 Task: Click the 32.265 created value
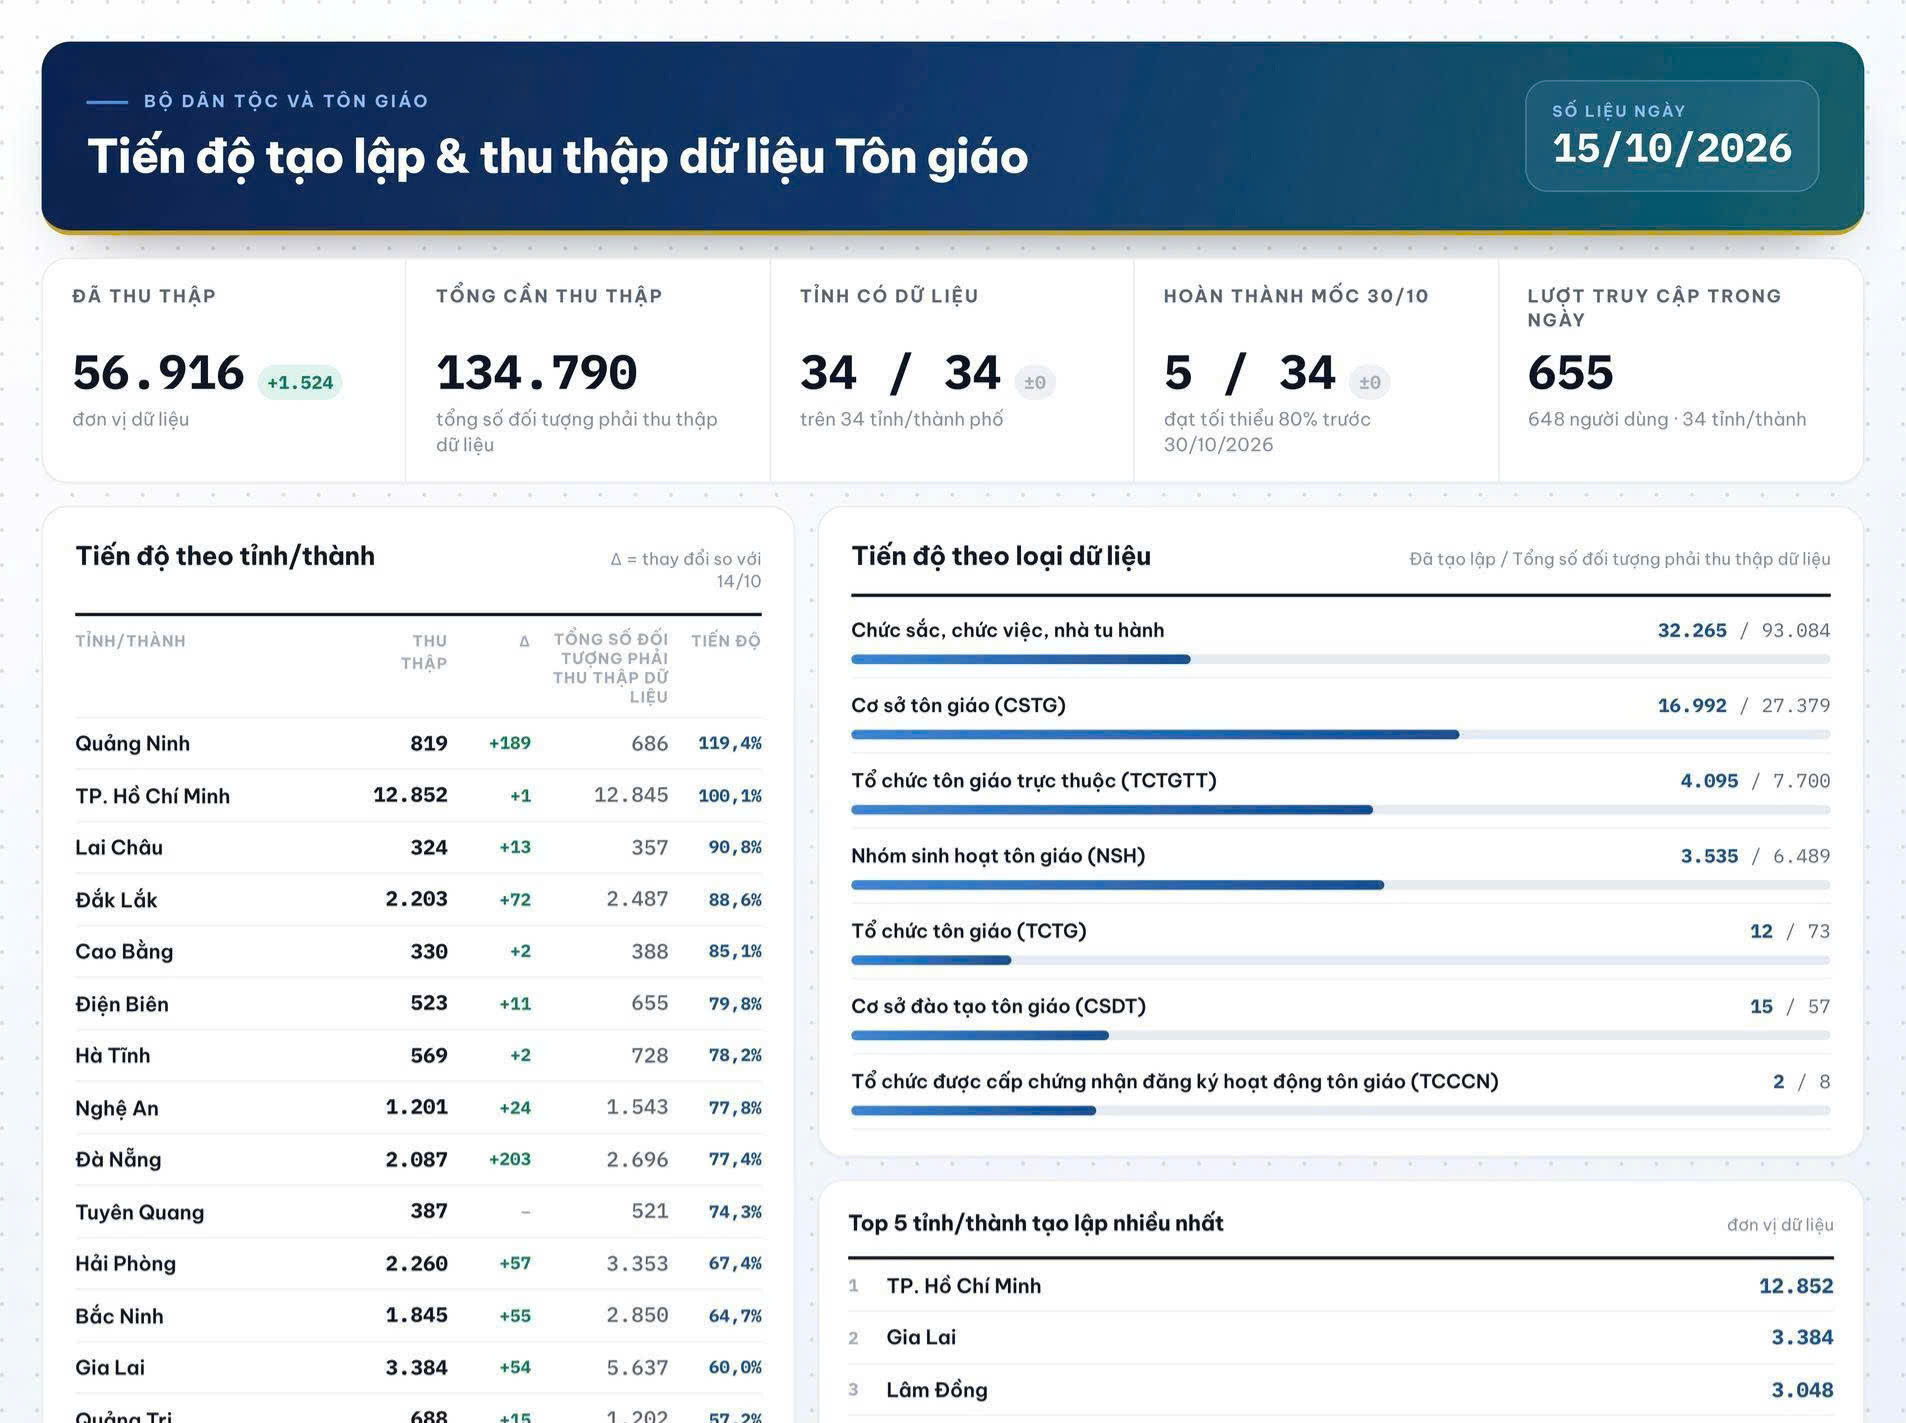[x=1692, y=631]
